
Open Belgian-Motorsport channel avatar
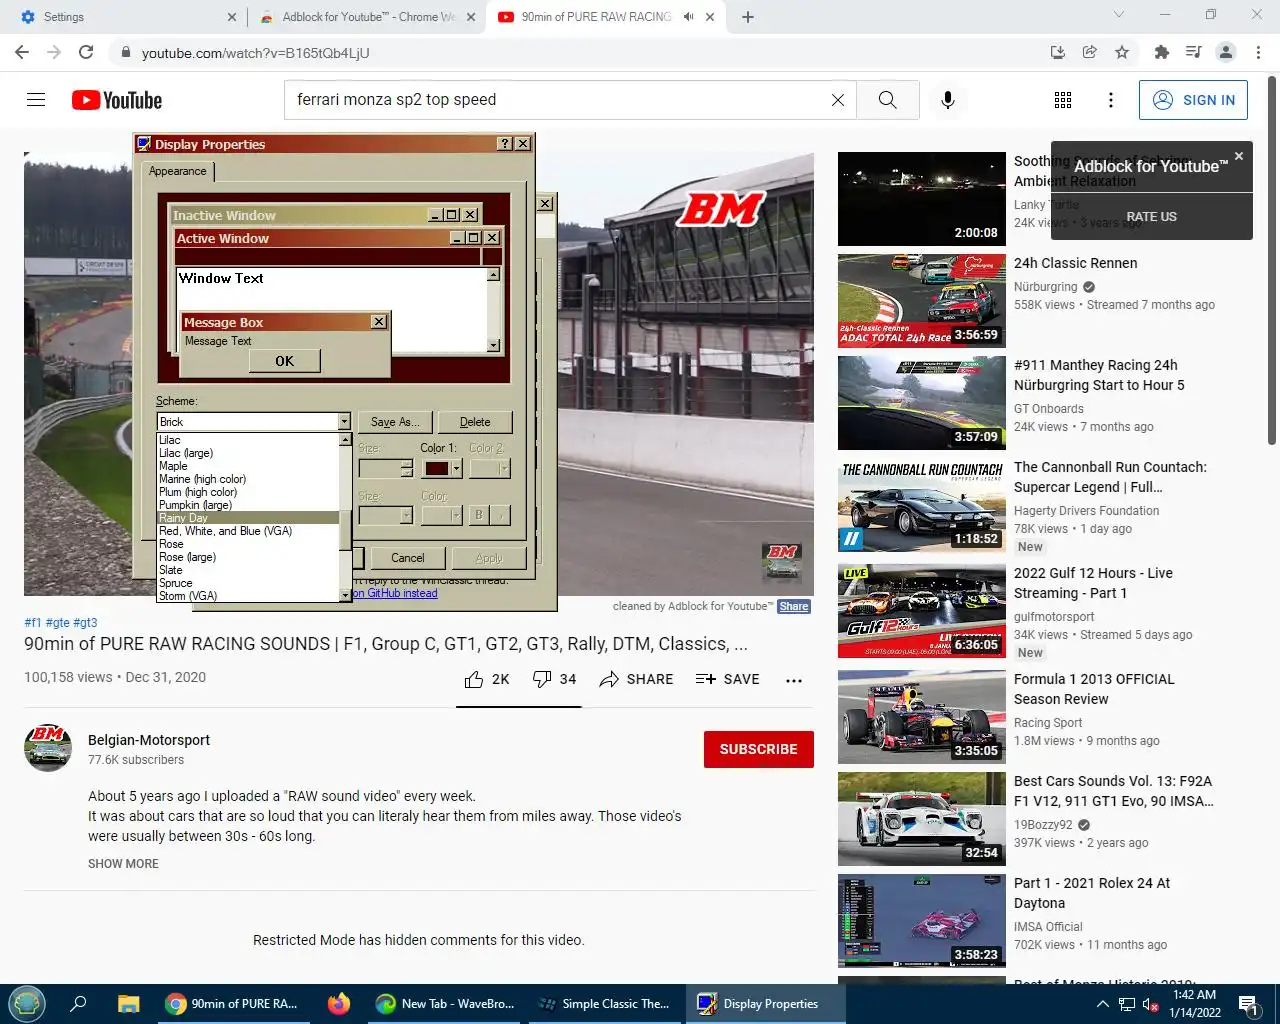click(48, 748)
